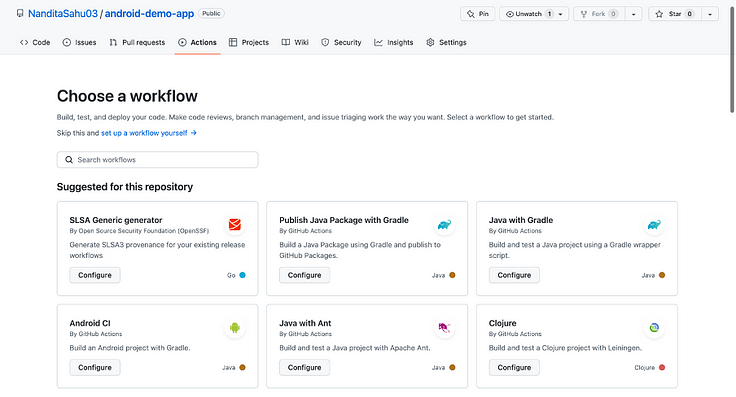Configure the Android CI workflow
The width and height of the screenshot is (736, 397).
point(95,367)
